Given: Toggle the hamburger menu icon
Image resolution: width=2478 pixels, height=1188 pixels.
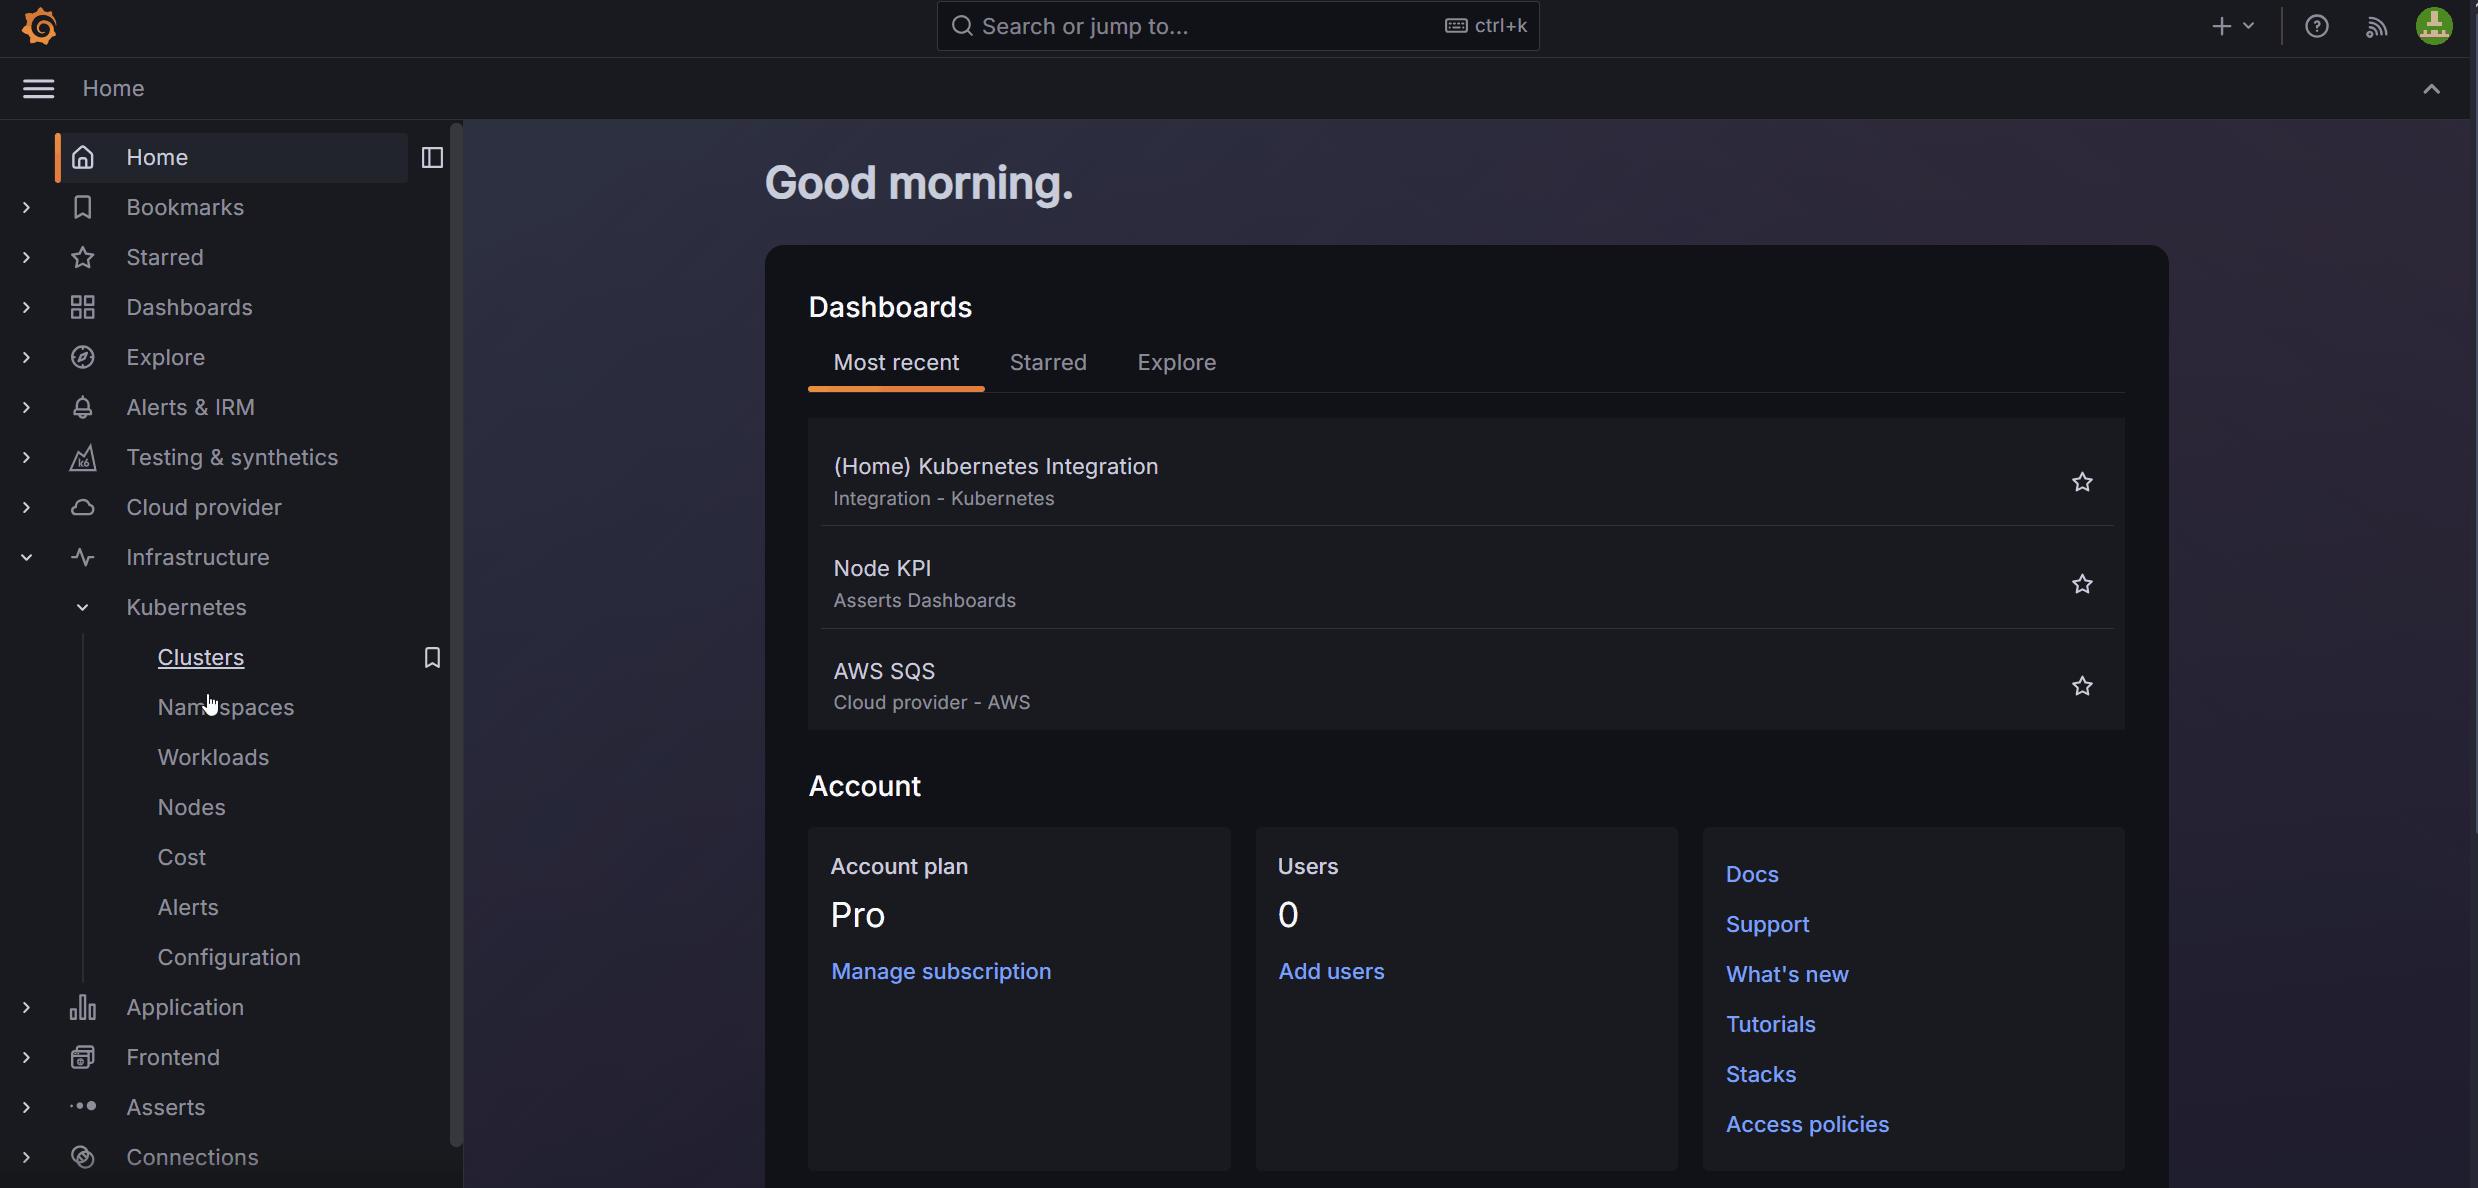Looking at the screenshot, I should pyautogui.click(x=39, y=88).
